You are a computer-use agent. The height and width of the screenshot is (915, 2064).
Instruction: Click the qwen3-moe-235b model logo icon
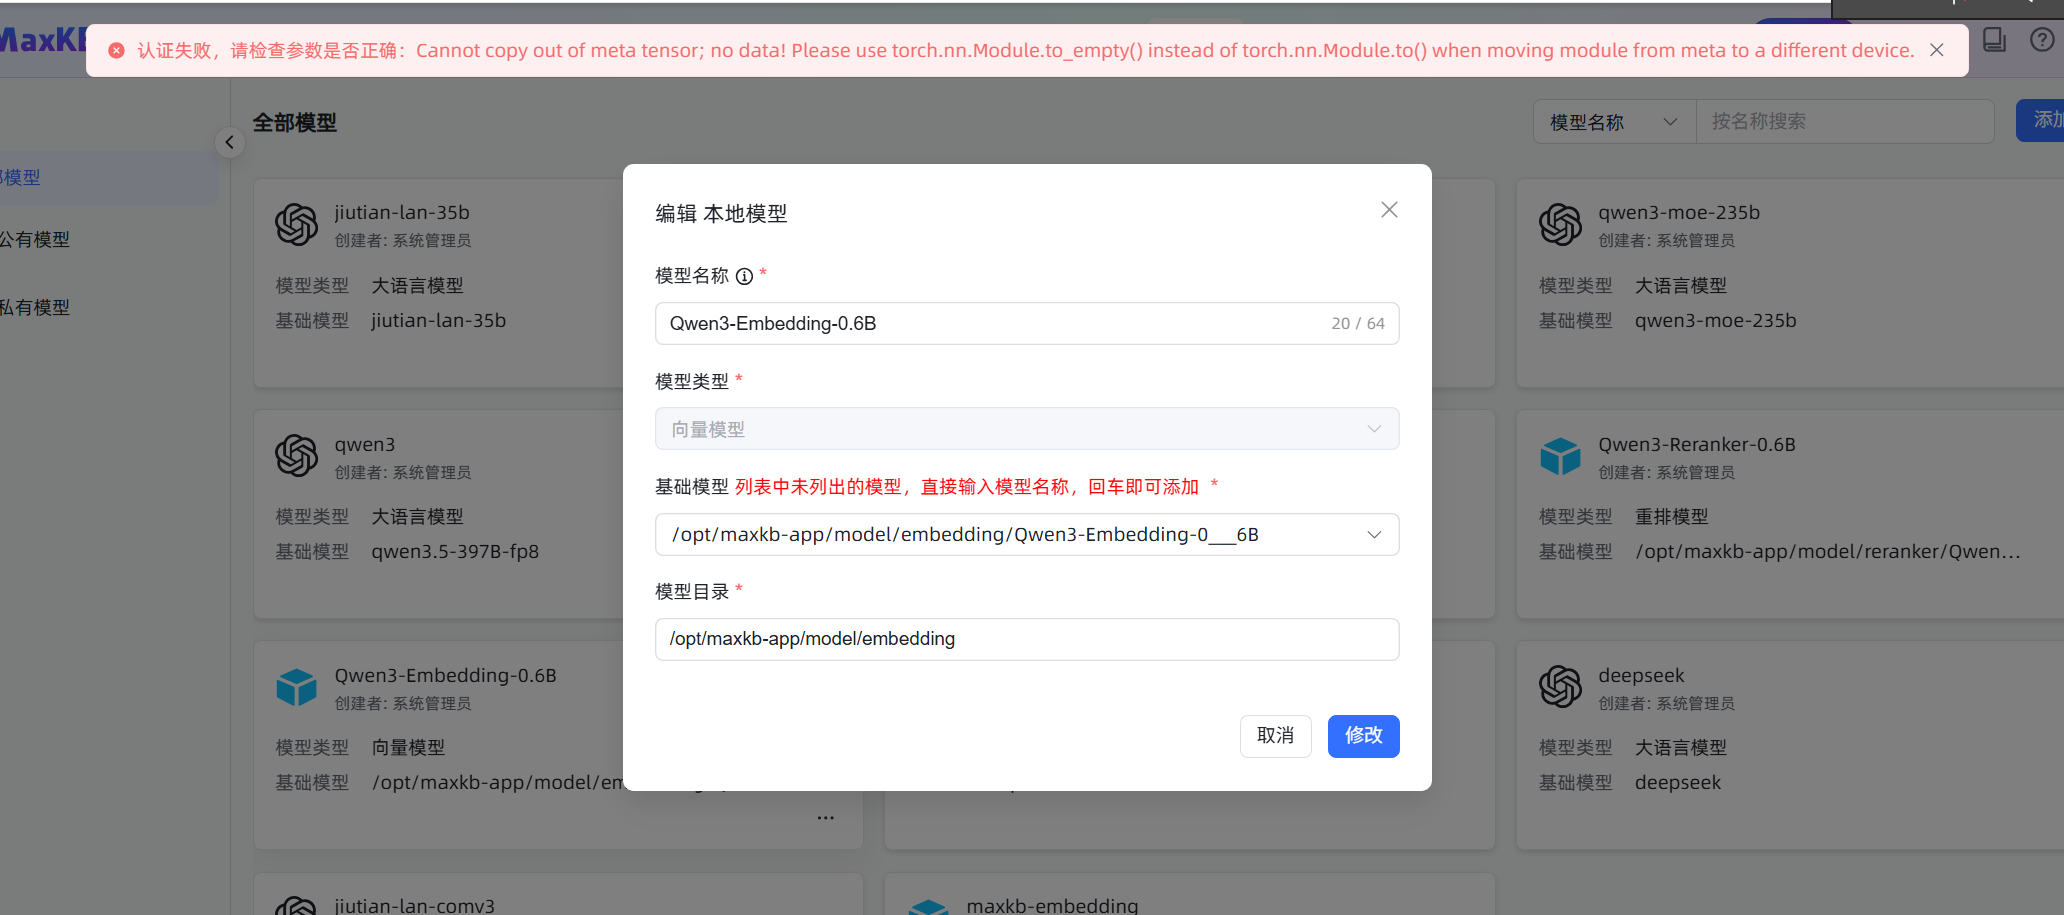coord(1560,224)
